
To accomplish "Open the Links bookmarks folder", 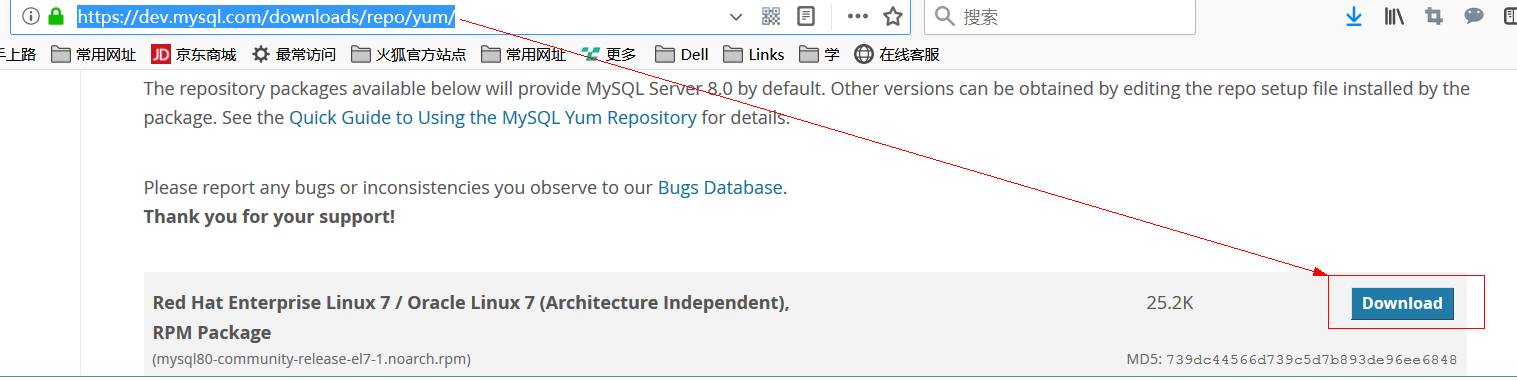I will 754,54.
